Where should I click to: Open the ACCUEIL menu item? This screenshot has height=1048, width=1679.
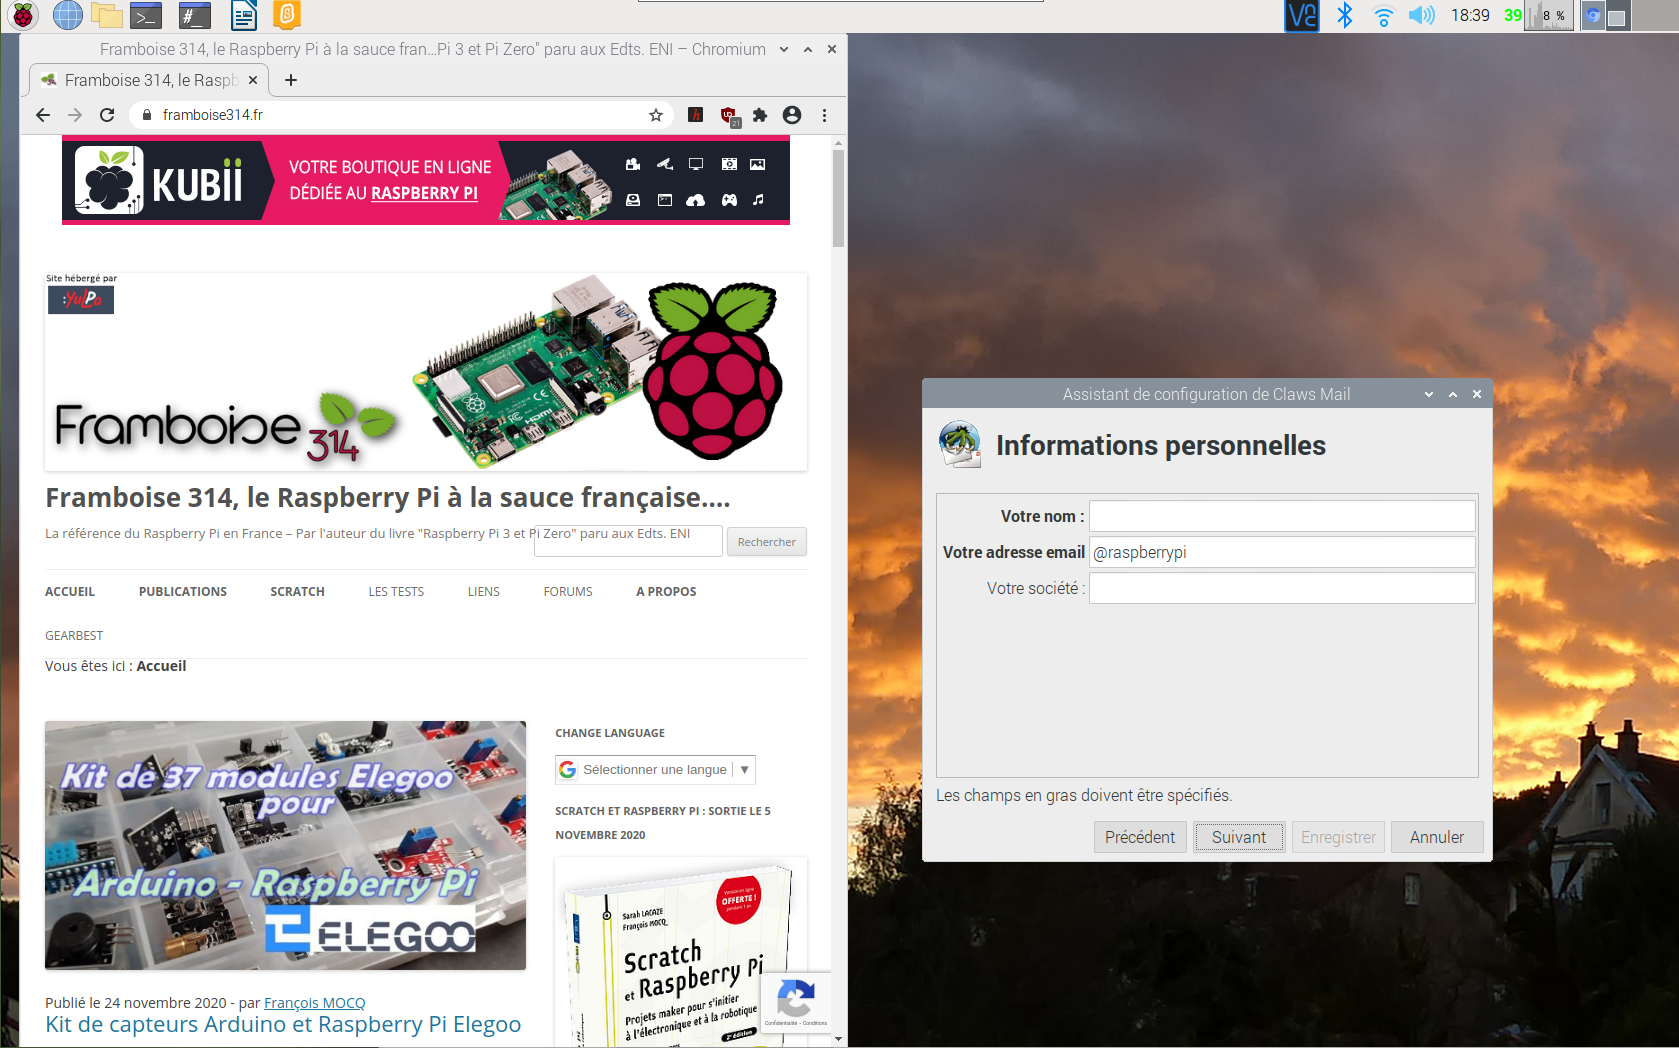pyautogui.click(x=70, y=591)
